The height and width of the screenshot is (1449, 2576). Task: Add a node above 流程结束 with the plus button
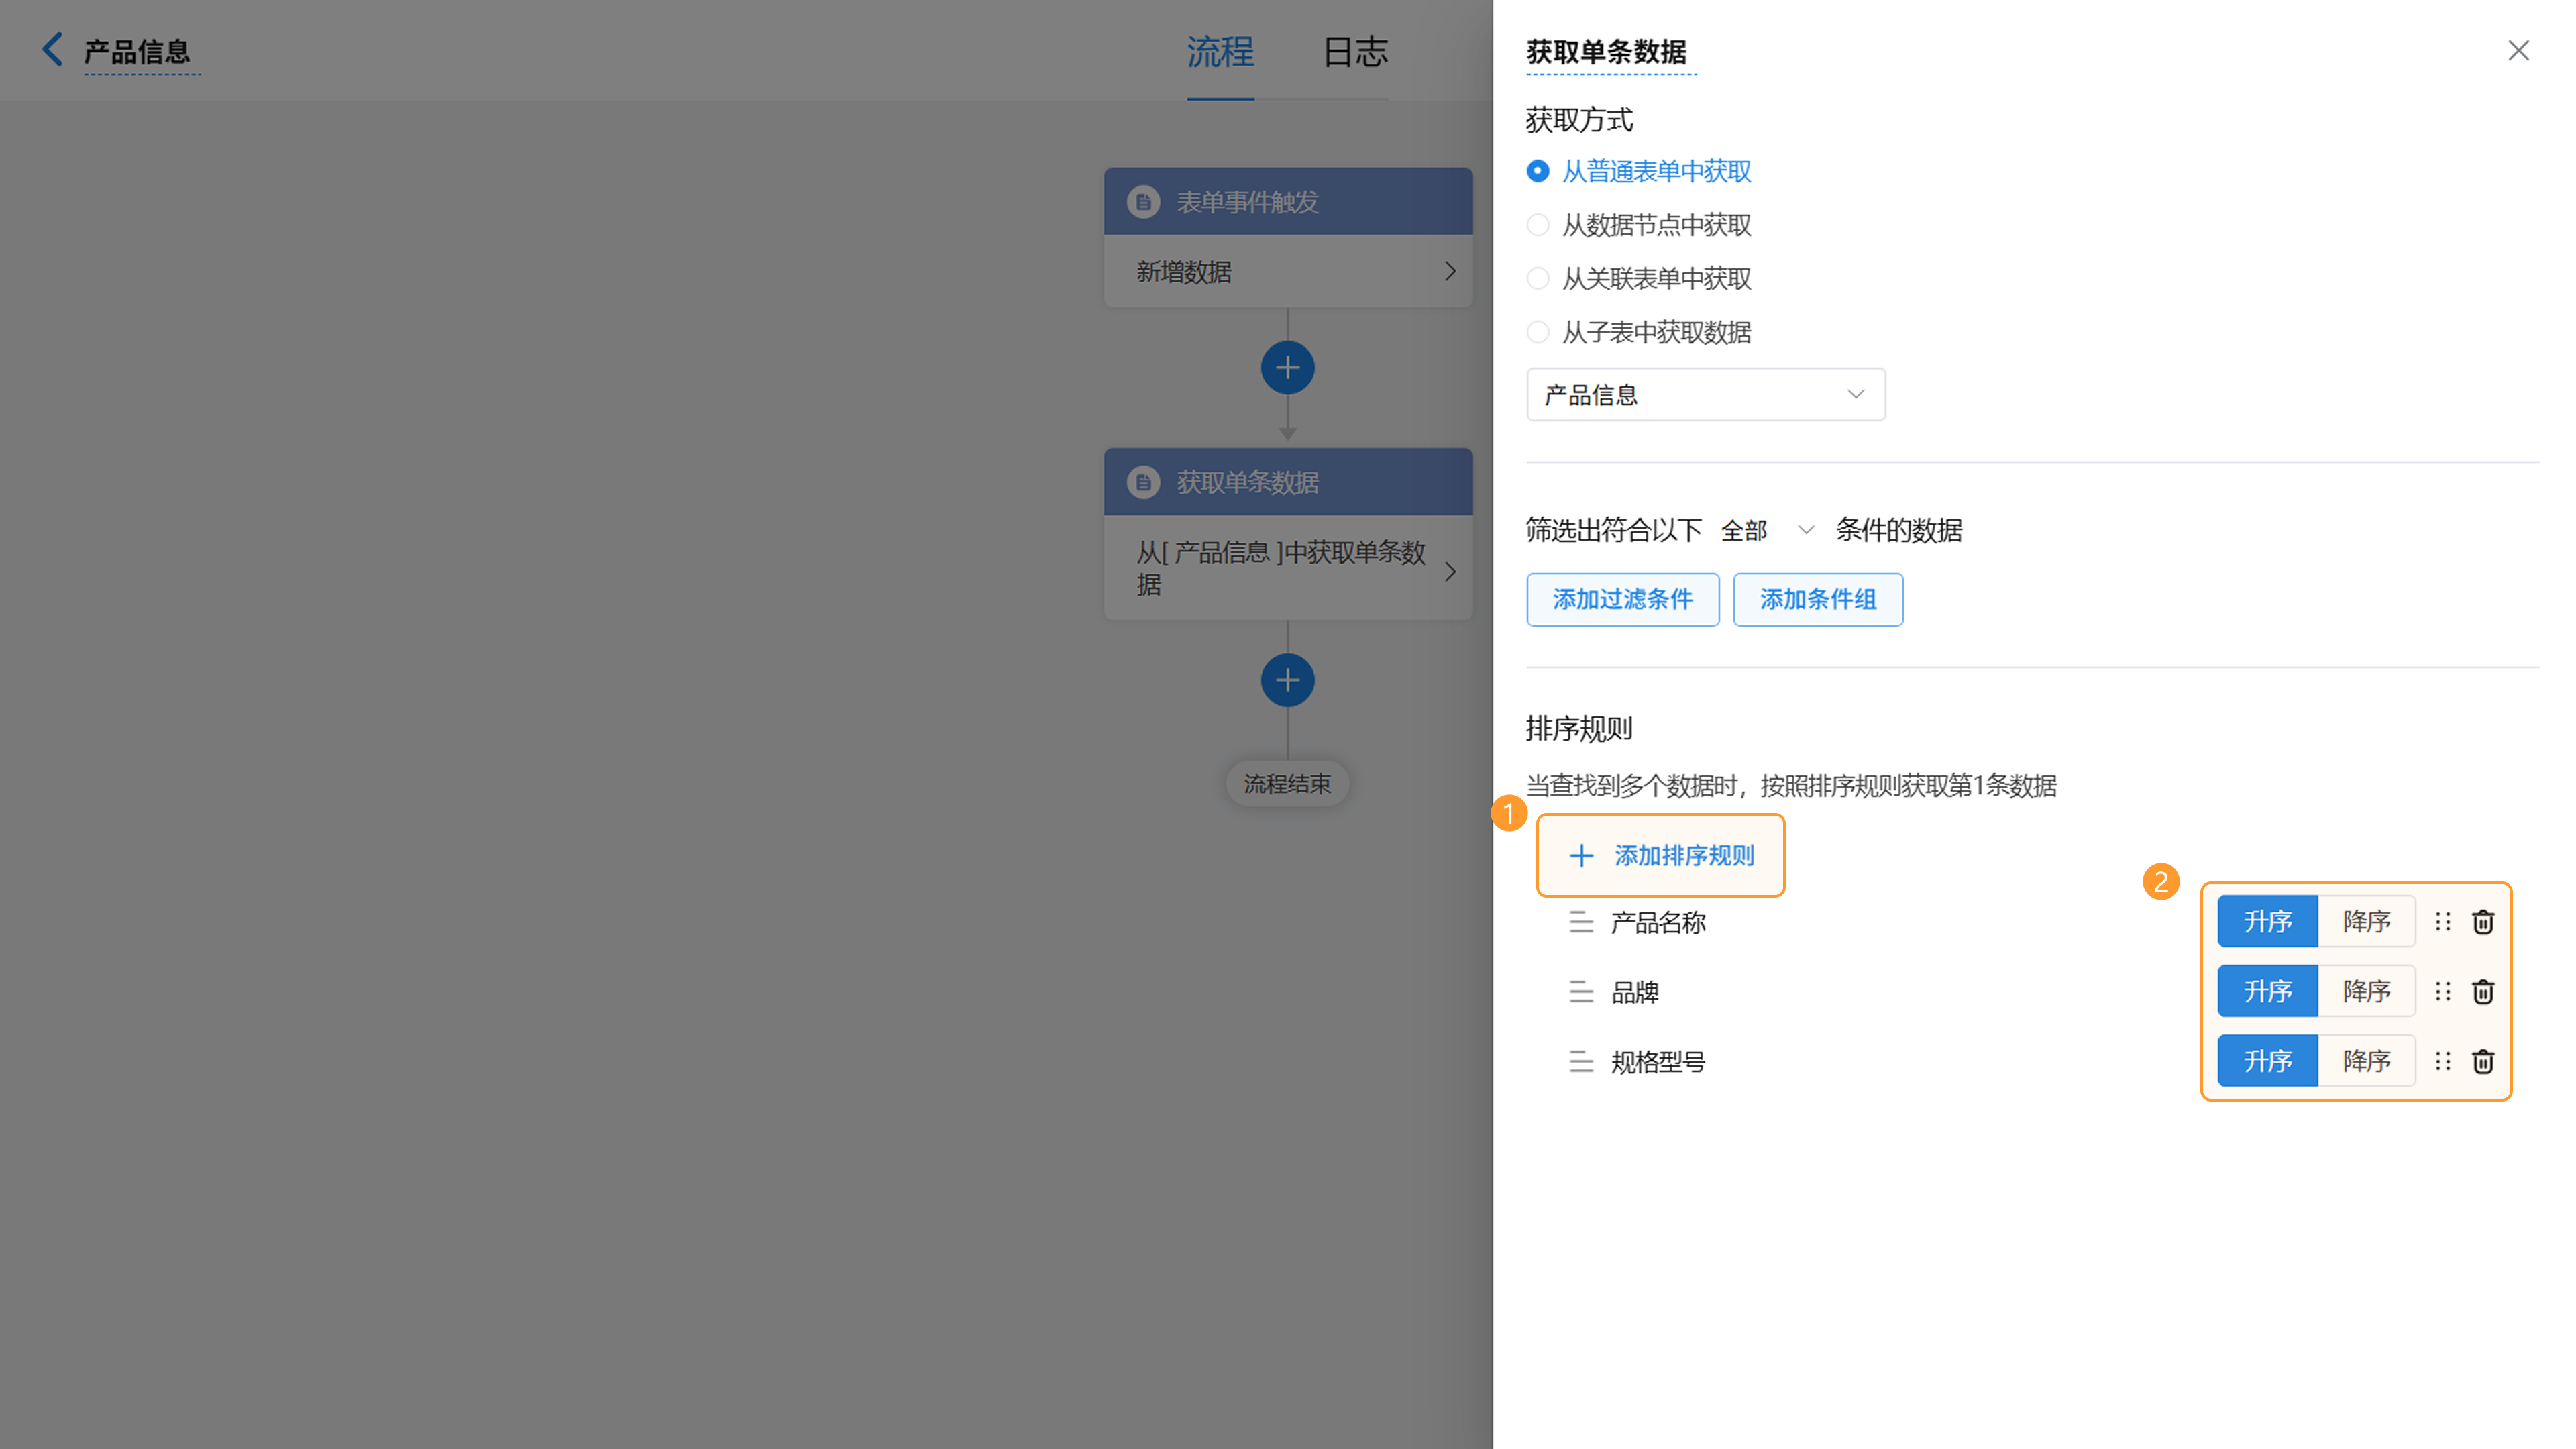tap(1287, 680)
